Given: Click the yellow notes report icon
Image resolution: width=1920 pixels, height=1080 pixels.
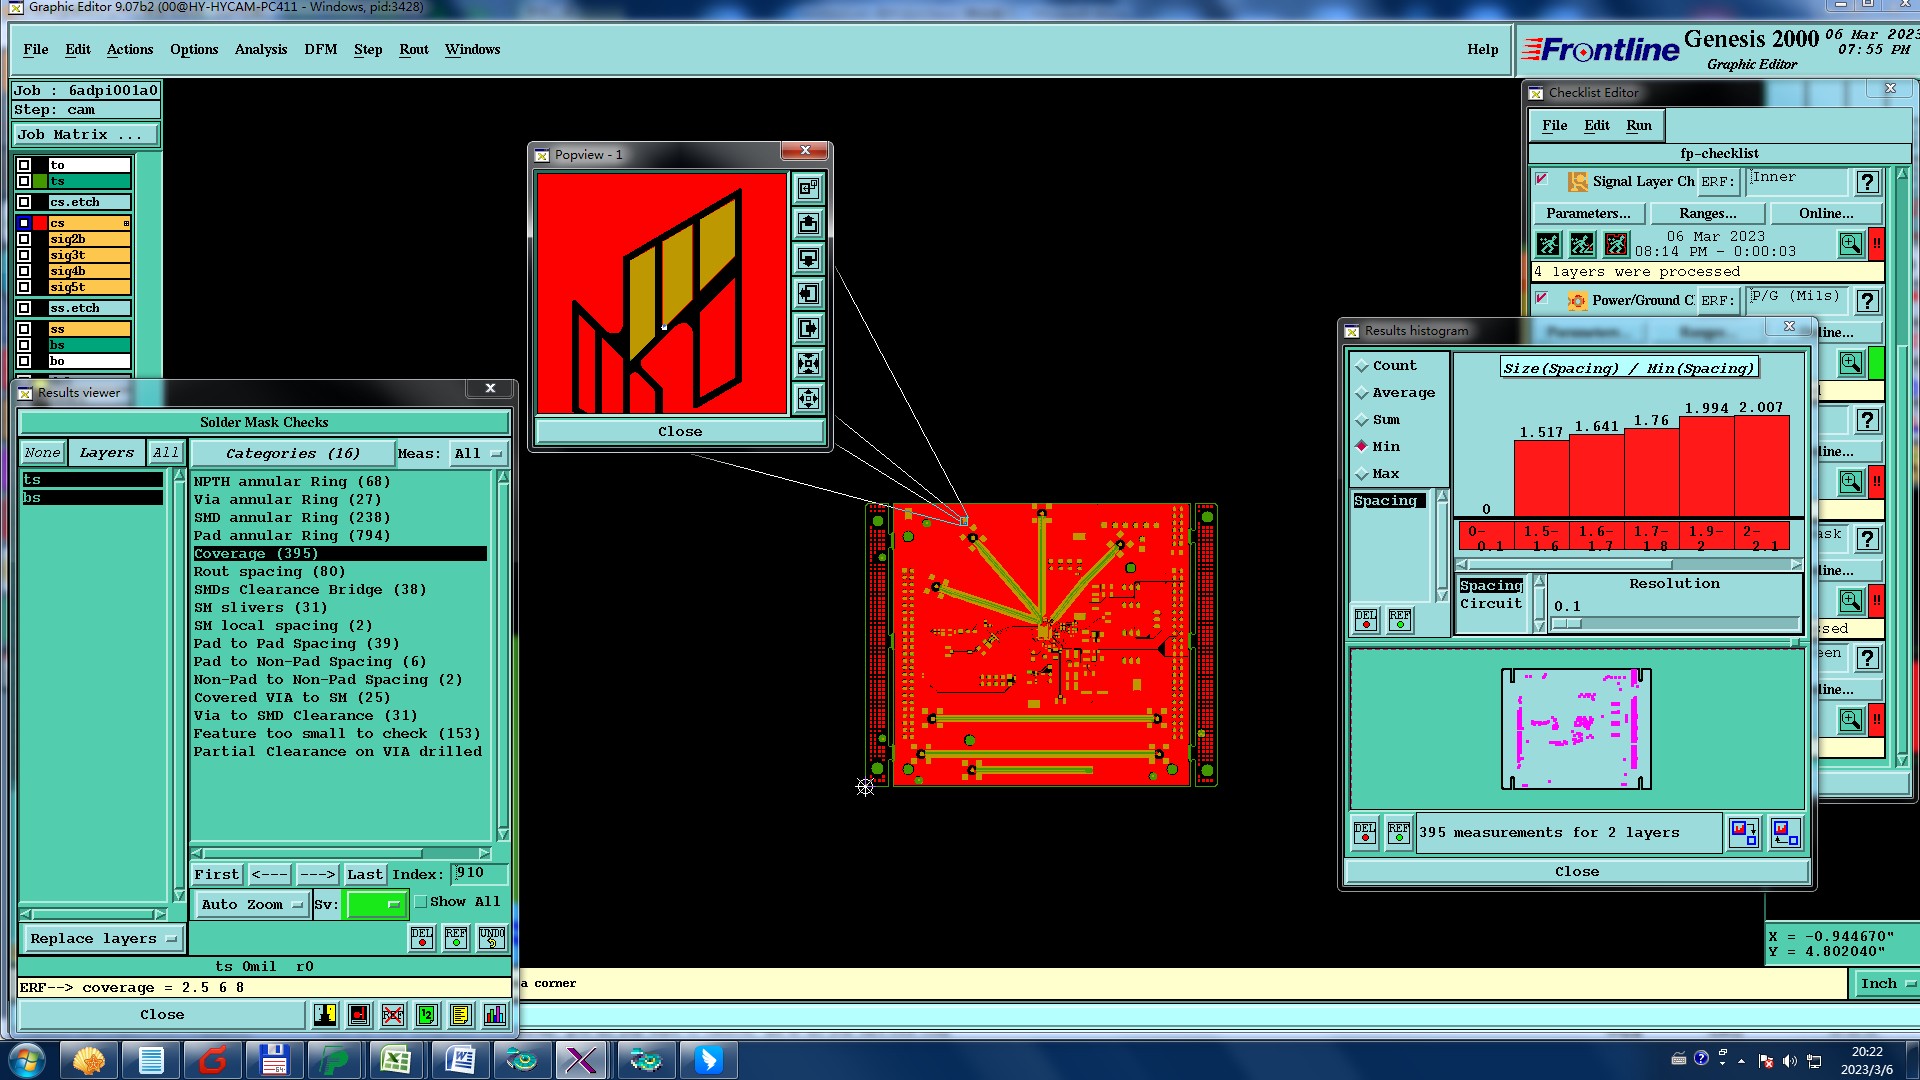Looking at the screenshot, I should pyautogui.click(x=460, y=1015).
